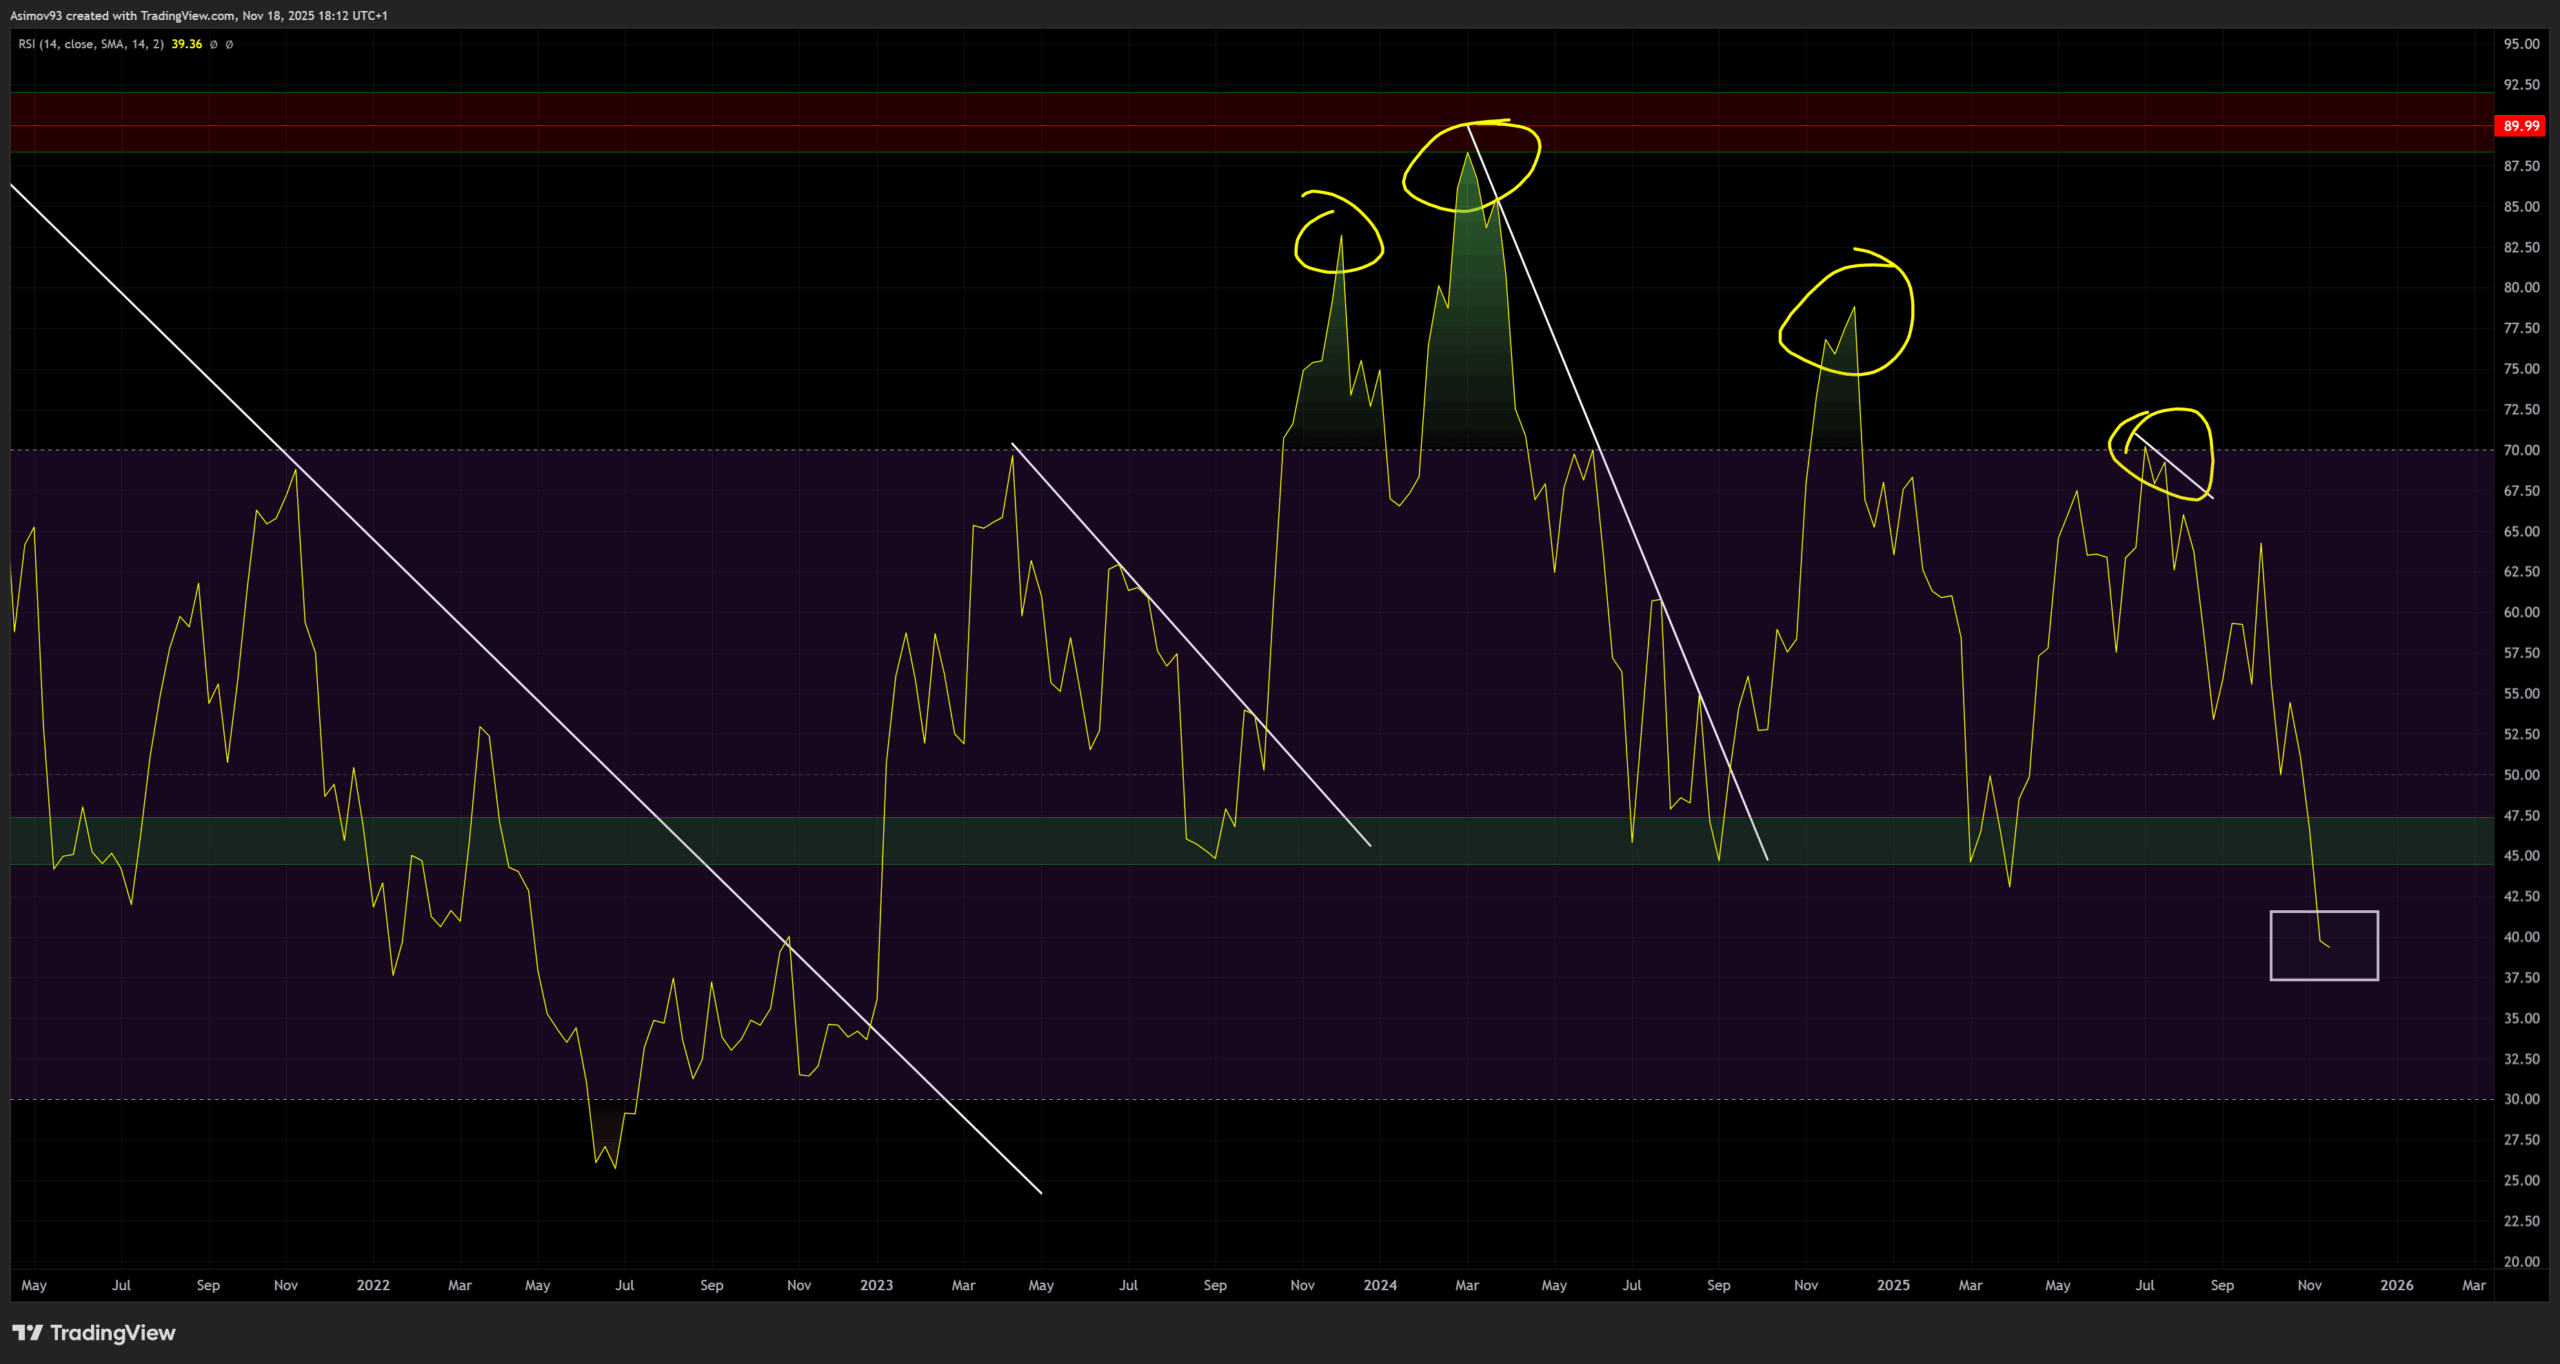Screen dimensions: 2560x1364
Task: Select the 67.50 axis value
Action: click(2521, 491)
